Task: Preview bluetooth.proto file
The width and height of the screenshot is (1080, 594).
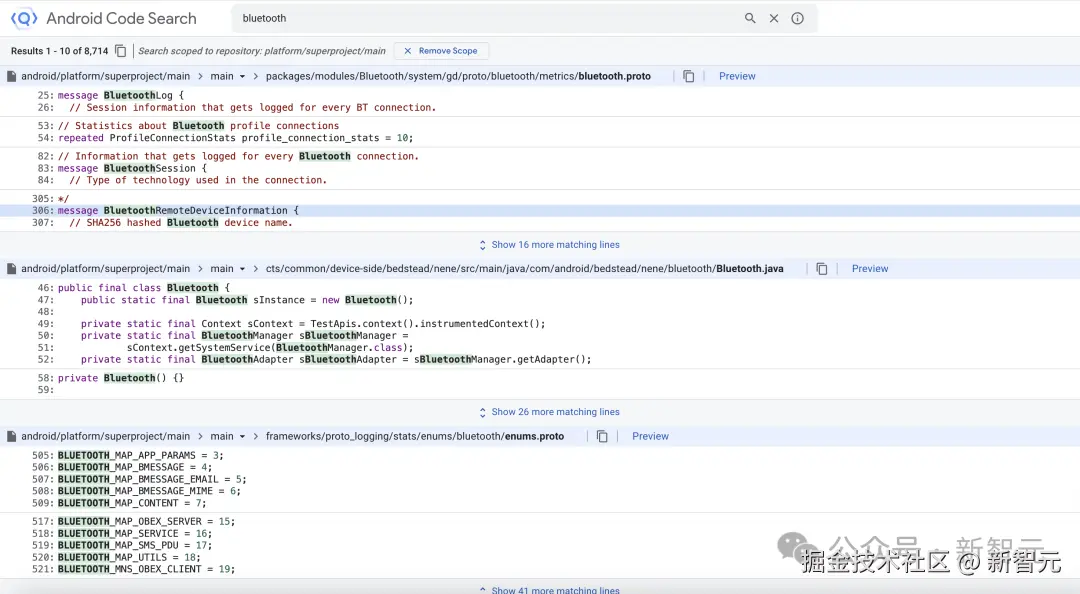Action: click(x=737, y=76)
